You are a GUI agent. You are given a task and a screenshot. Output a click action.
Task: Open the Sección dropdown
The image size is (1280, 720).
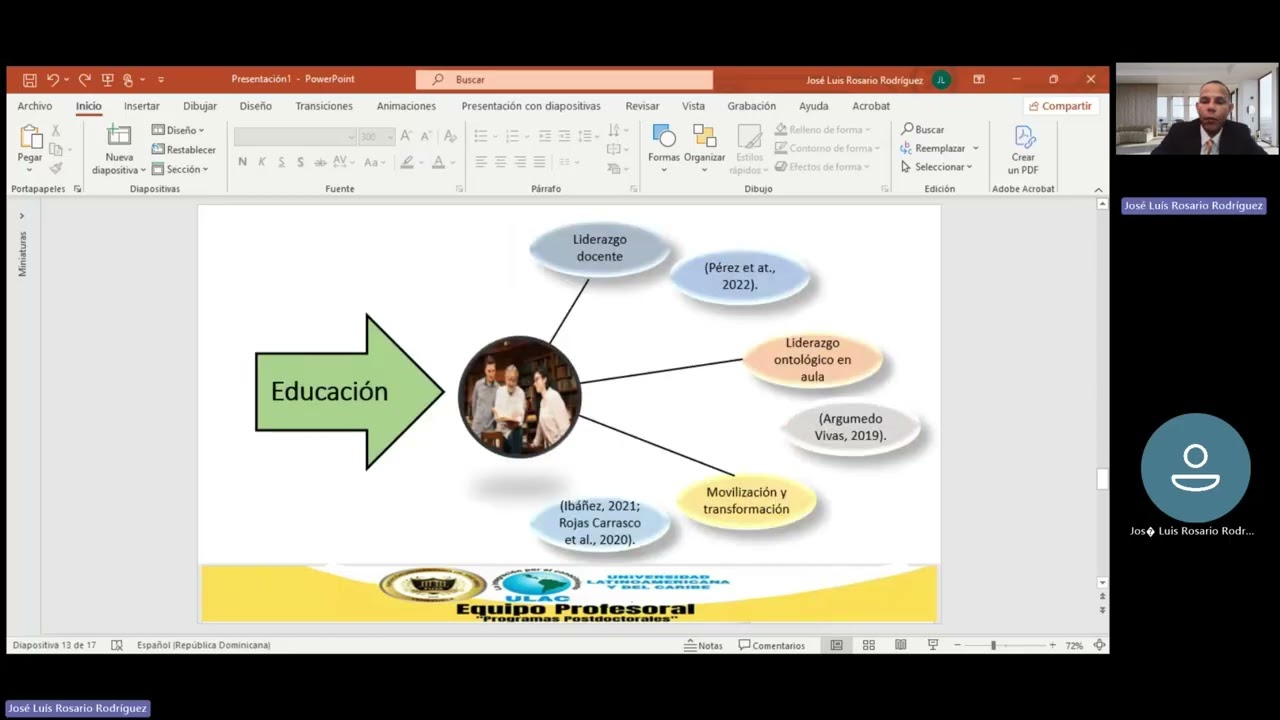(x=181, y=169)
